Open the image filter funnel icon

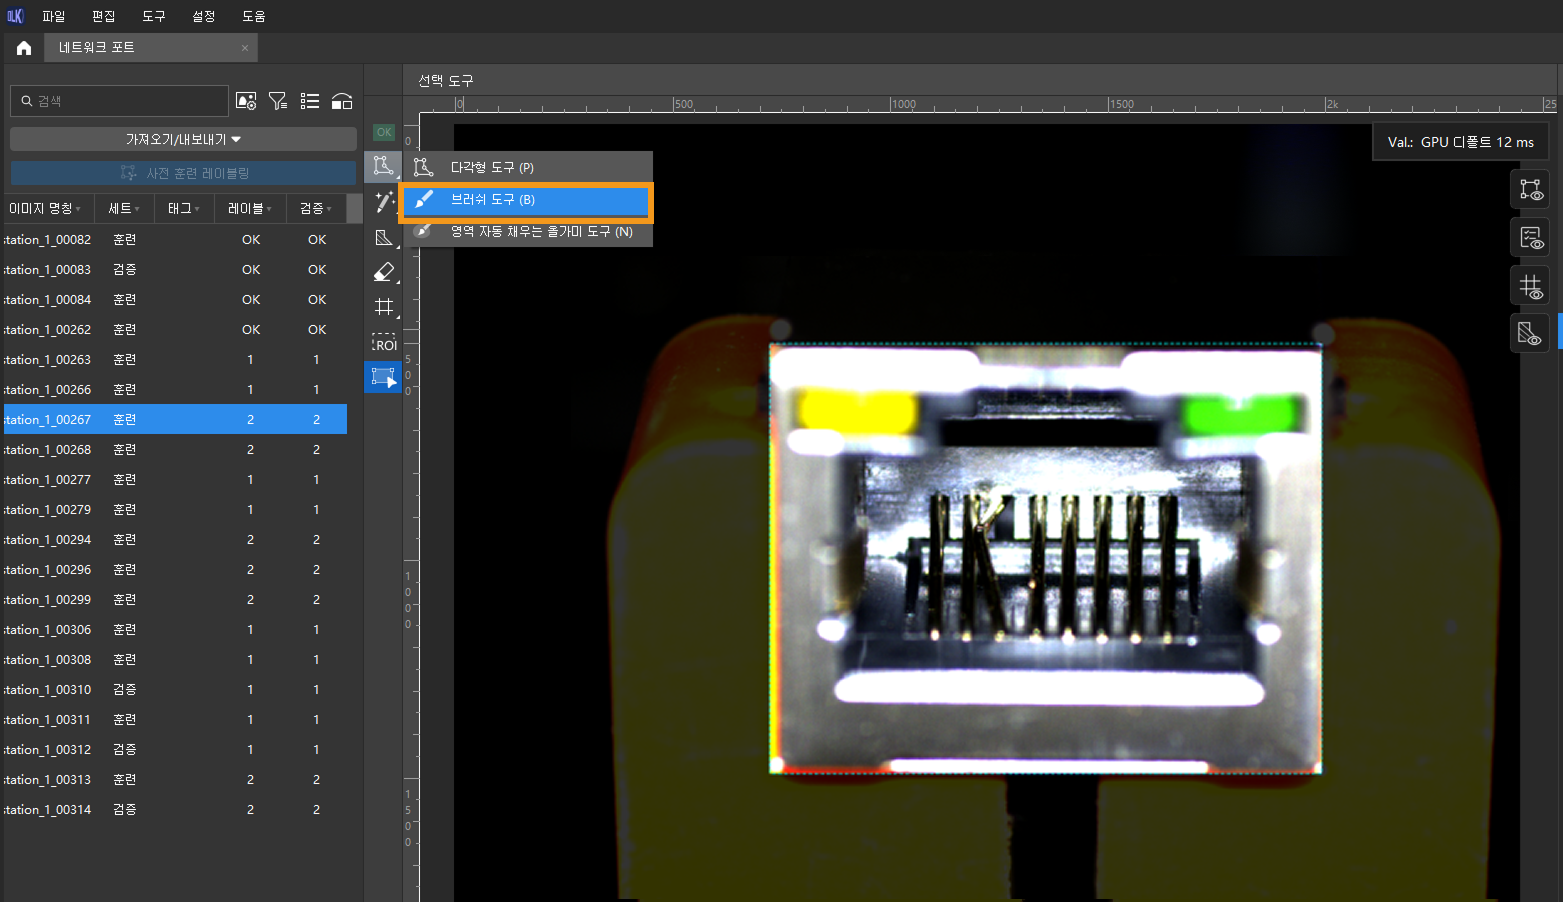click(x=278, y=101)
